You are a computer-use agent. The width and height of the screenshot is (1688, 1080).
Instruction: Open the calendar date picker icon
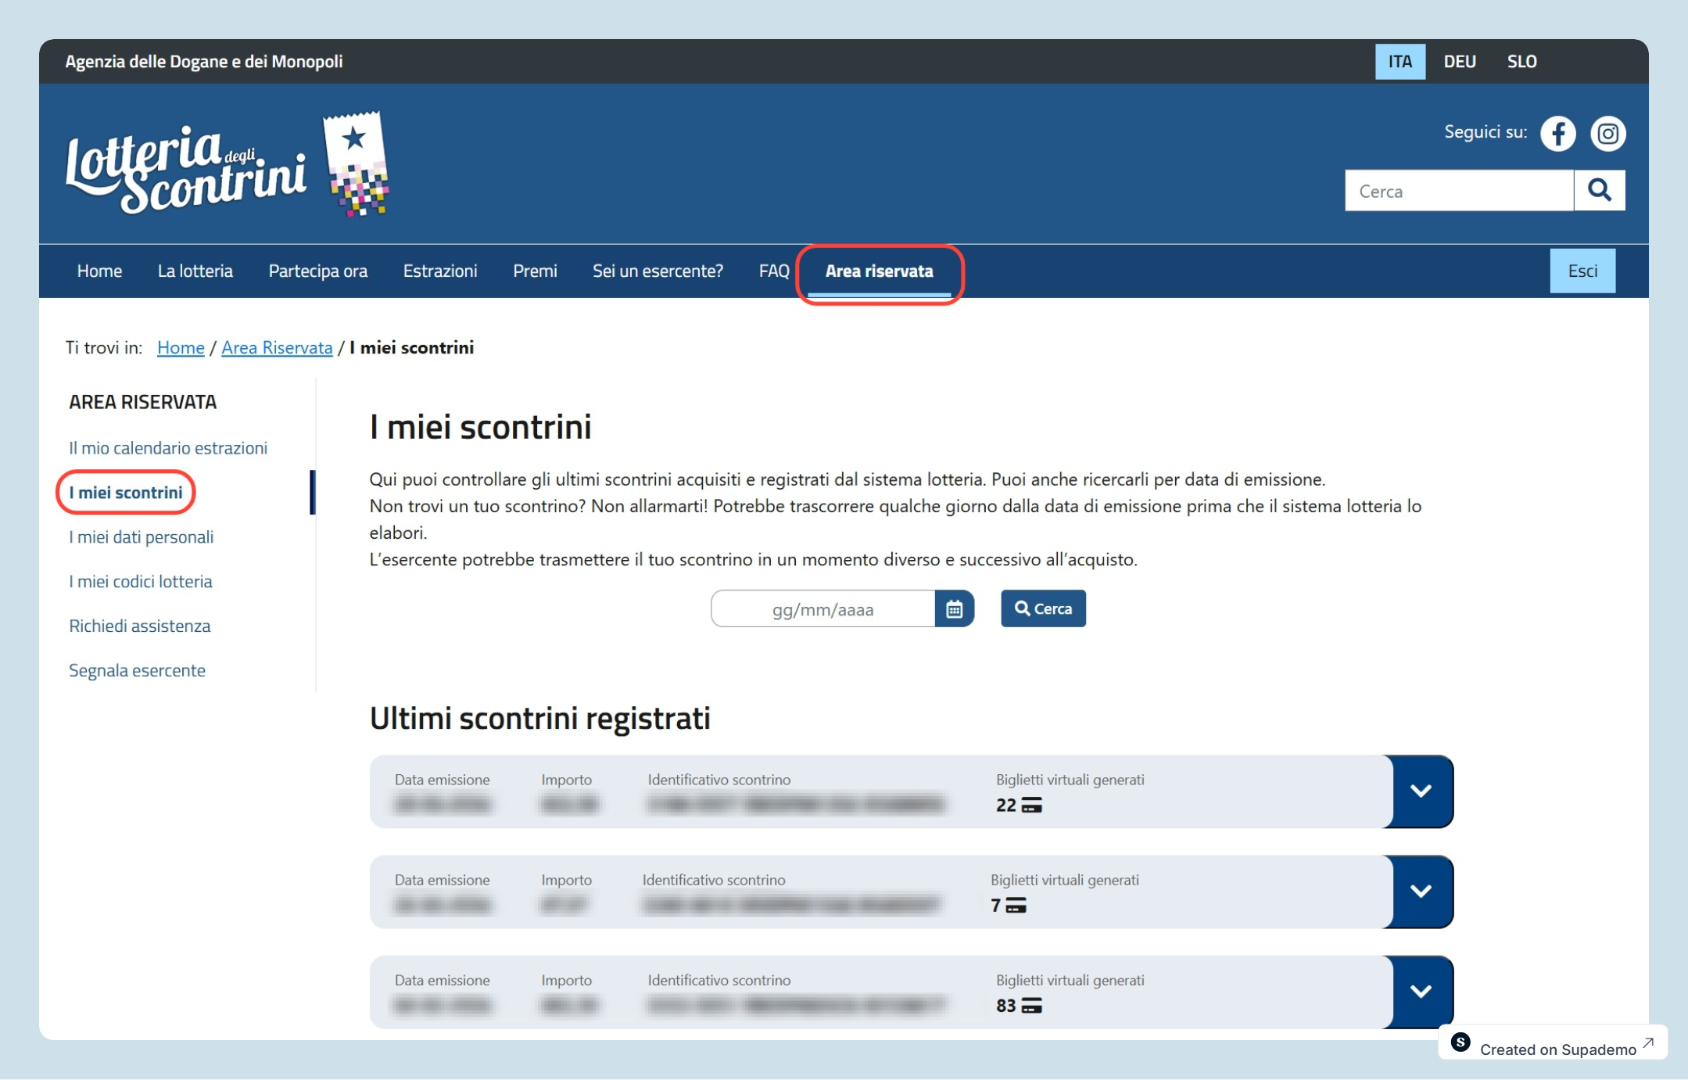[954, 608]
